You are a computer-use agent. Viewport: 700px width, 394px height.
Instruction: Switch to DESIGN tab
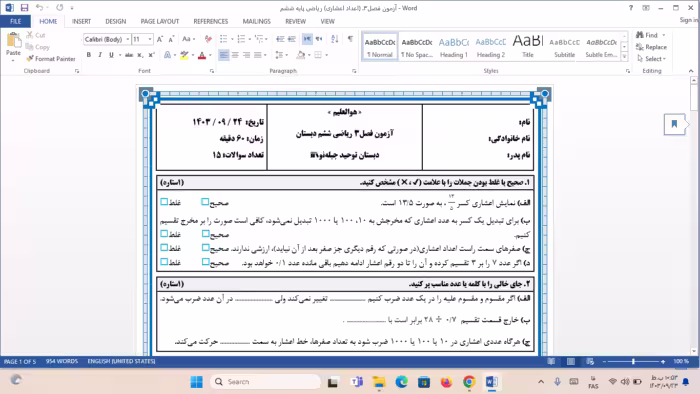[116, 21]
